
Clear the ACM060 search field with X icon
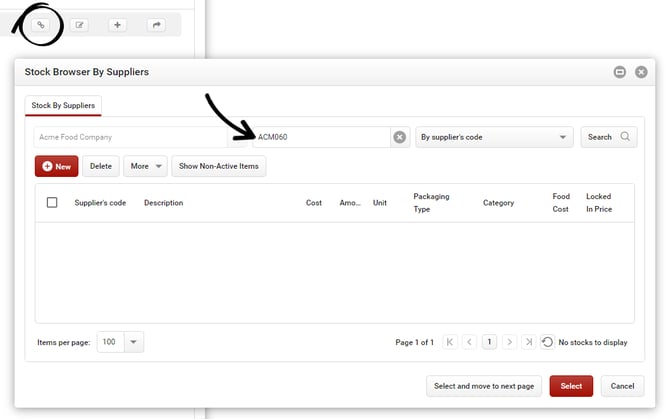400,137
